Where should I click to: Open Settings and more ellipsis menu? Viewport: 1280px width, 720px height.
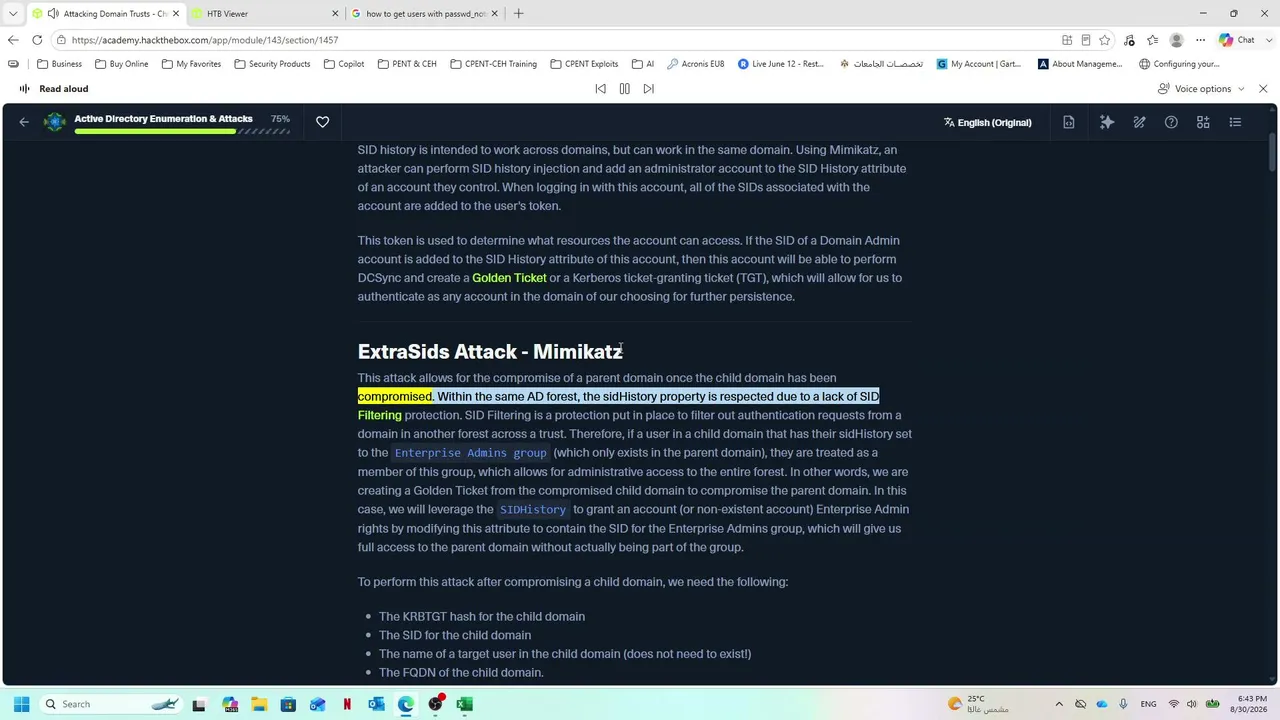click(1201, 40)
